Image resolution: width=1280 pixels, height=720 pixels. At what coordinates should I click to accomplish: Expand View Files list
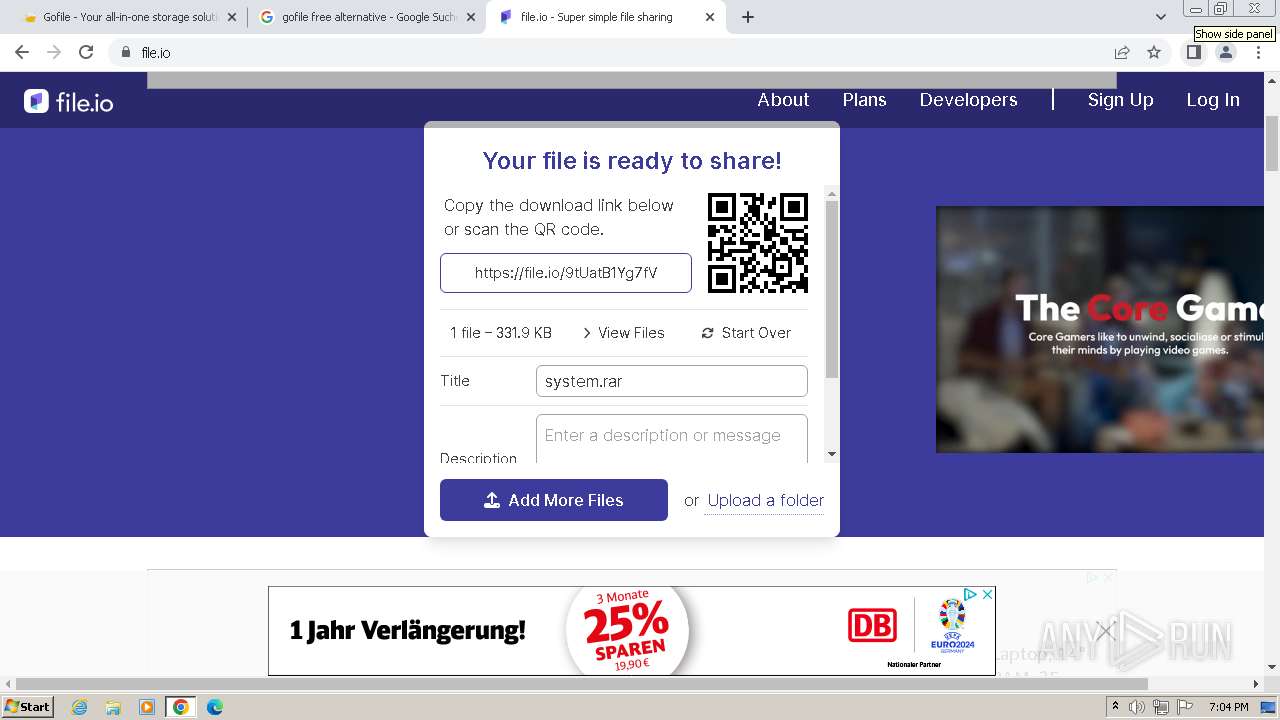coord(623,333)
